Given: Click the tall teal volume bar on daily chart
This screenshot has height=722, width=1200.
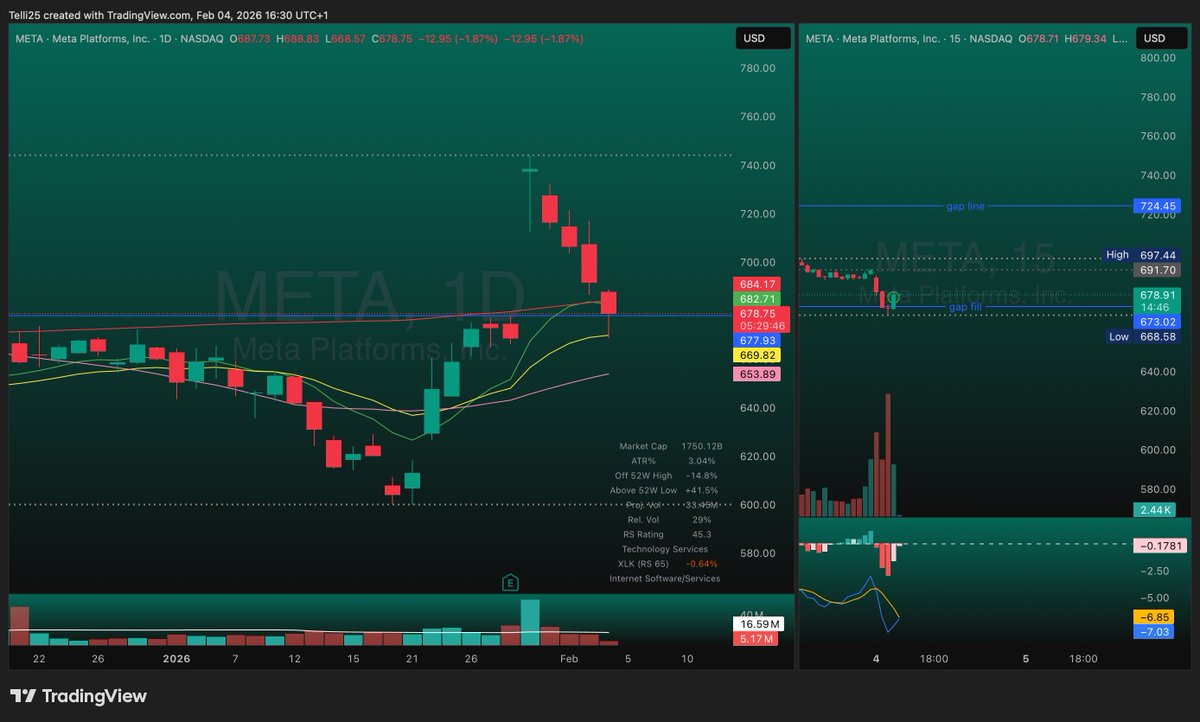Looking at the screenshot, I should 530,622.
